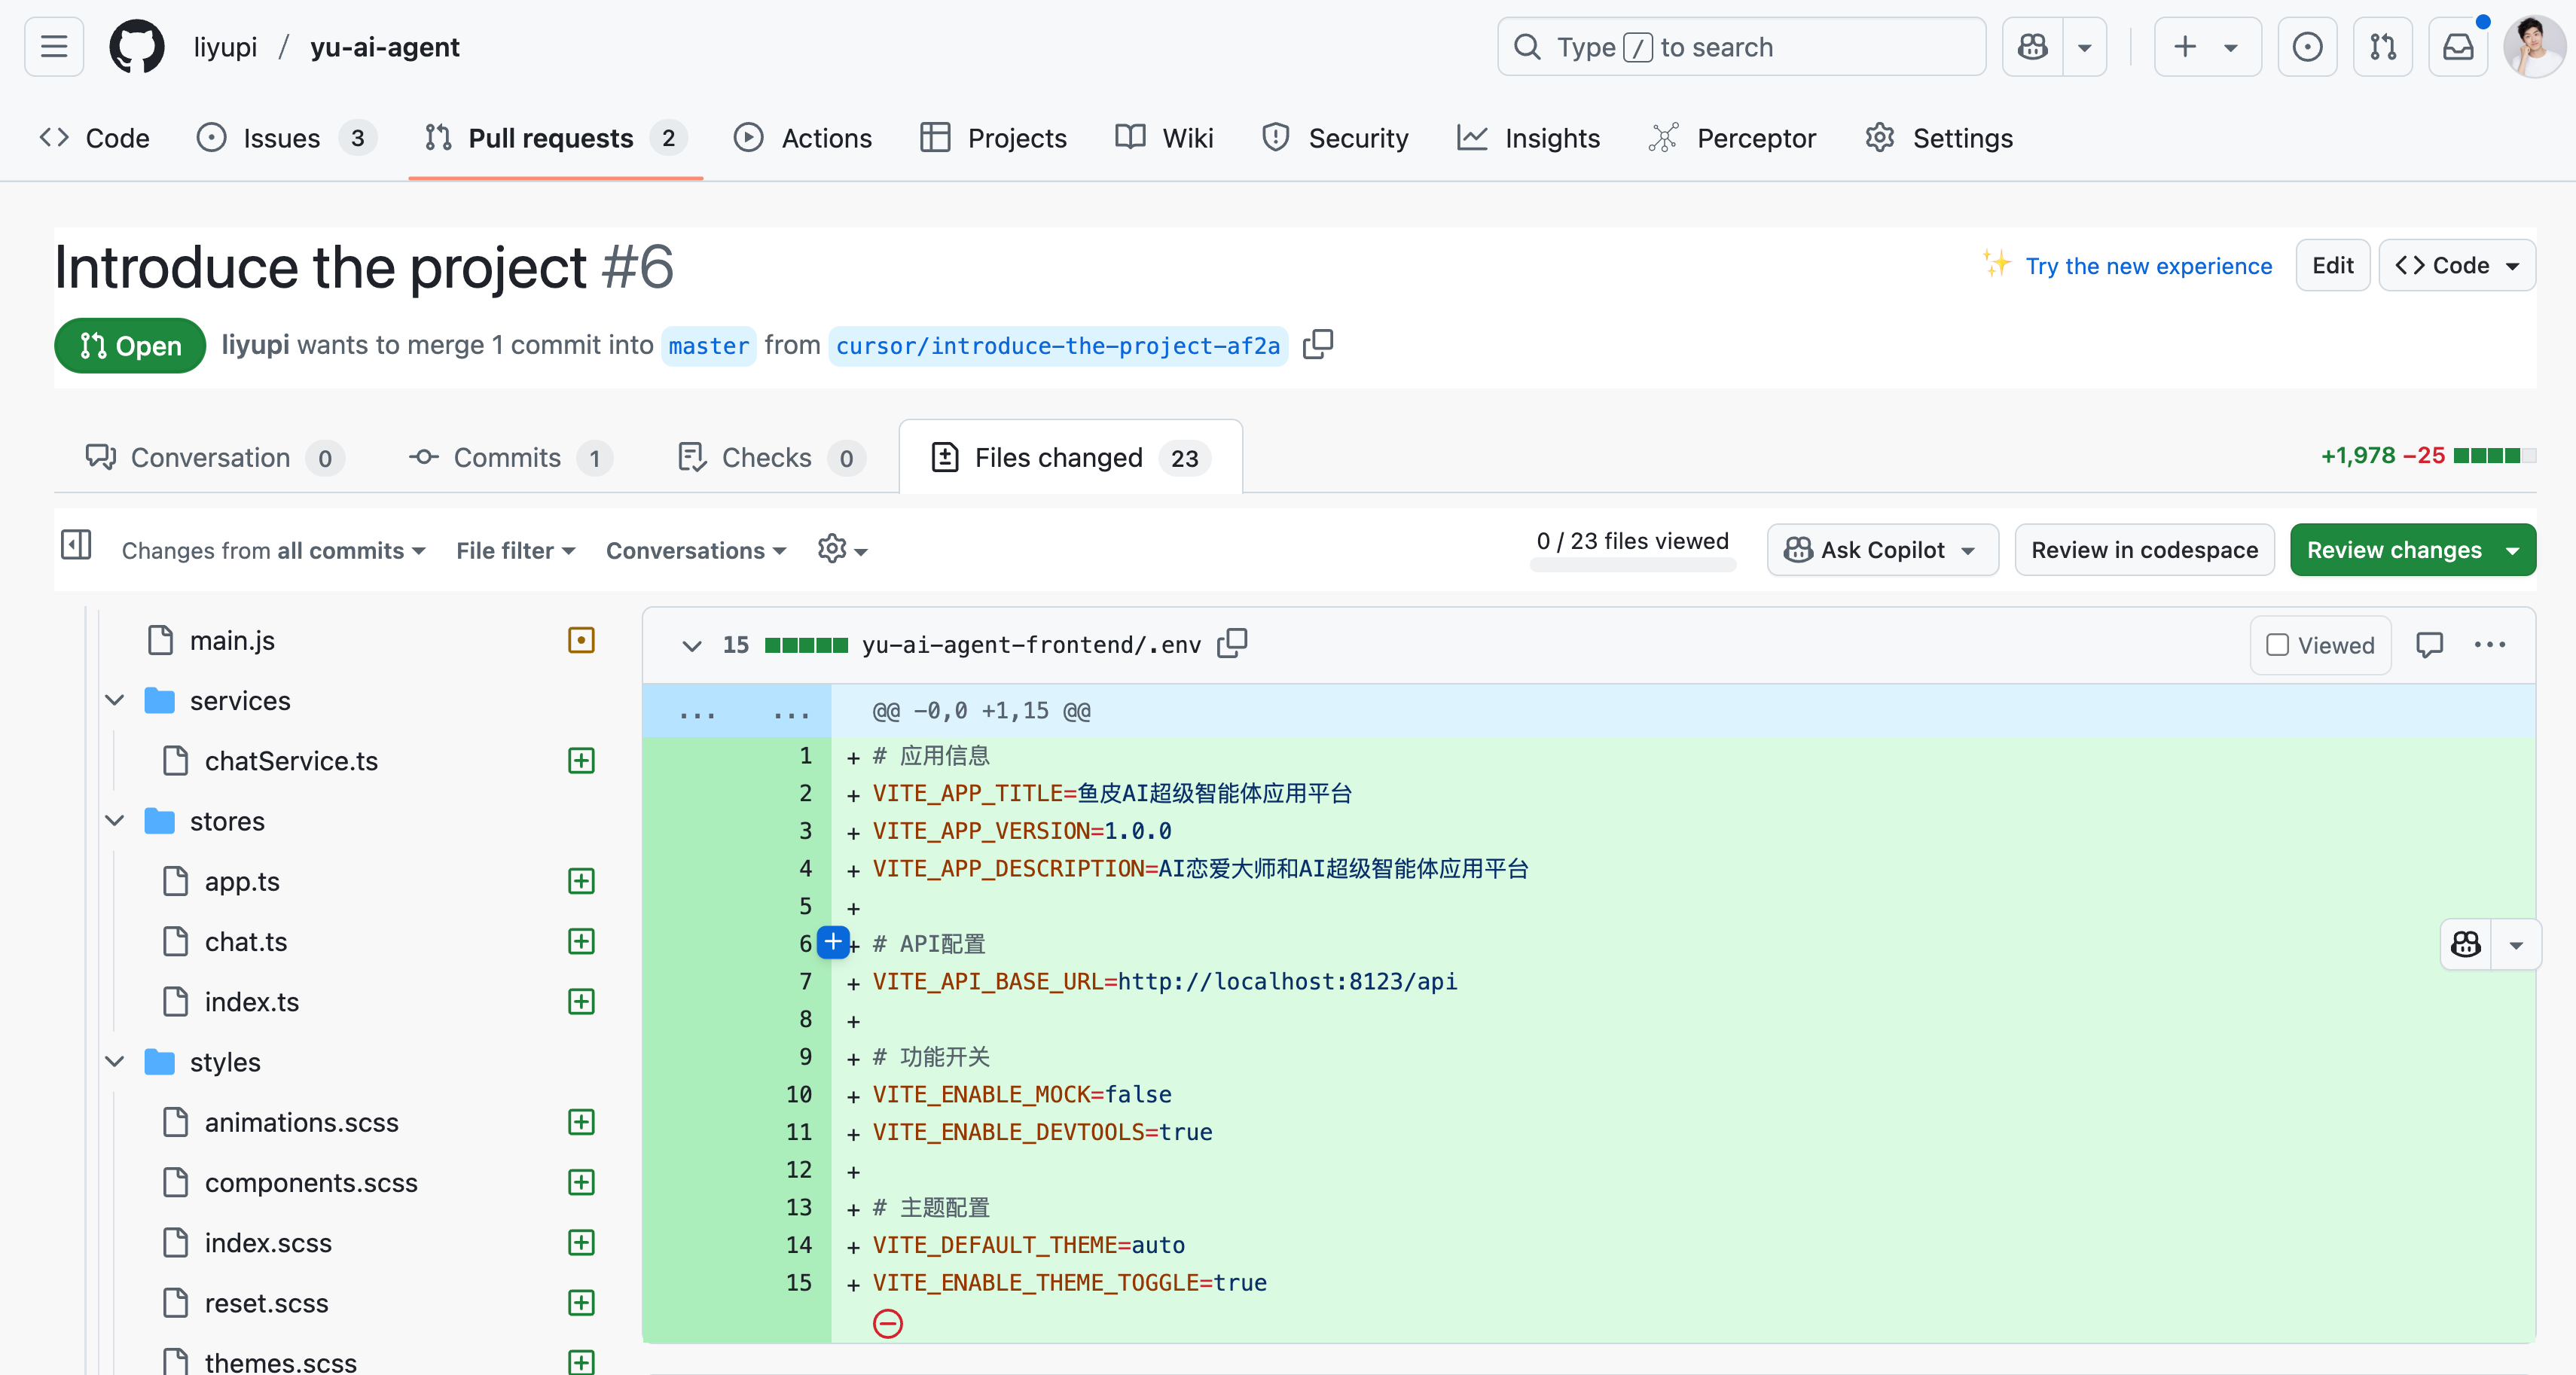2576x1375 pixels.
Task: Copy the branch name icon
Action: pyautogui.click(x=1318, y=344)
